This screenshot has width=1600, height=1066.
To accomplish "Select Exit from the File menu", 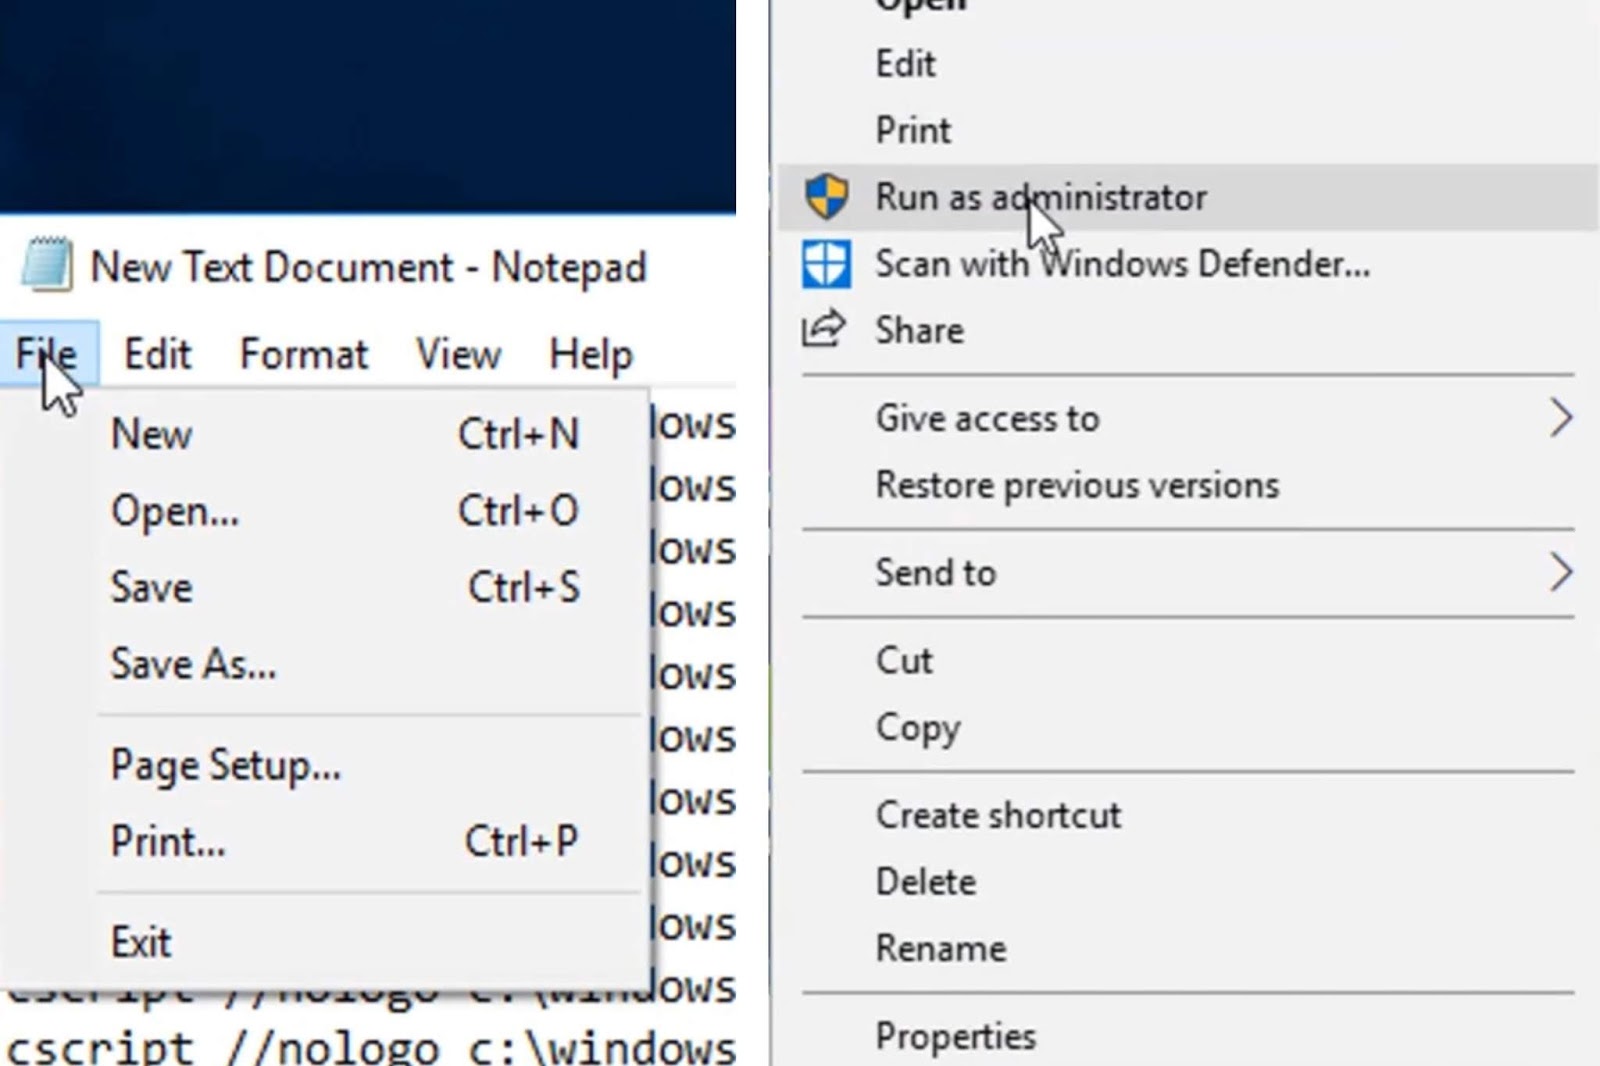I will tap(345, 942).
